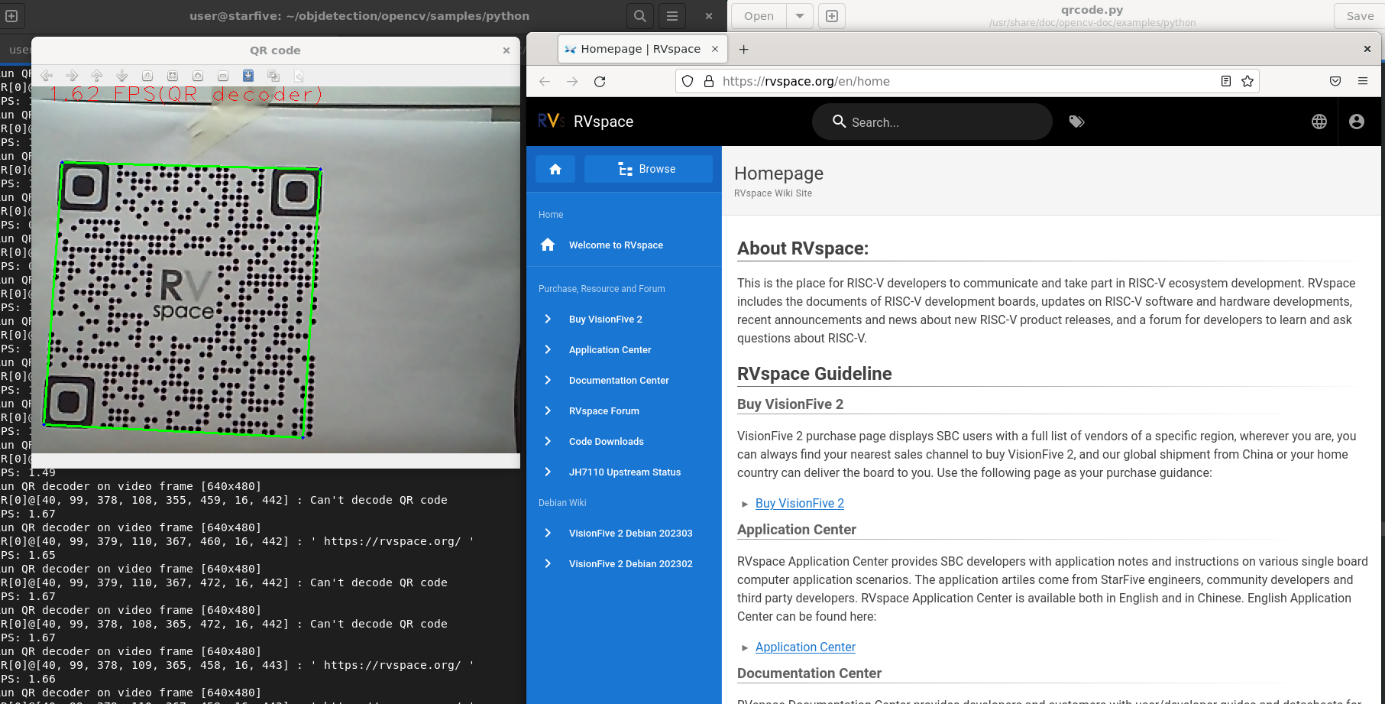Open terminal search magnifier icon

[640, 16]
